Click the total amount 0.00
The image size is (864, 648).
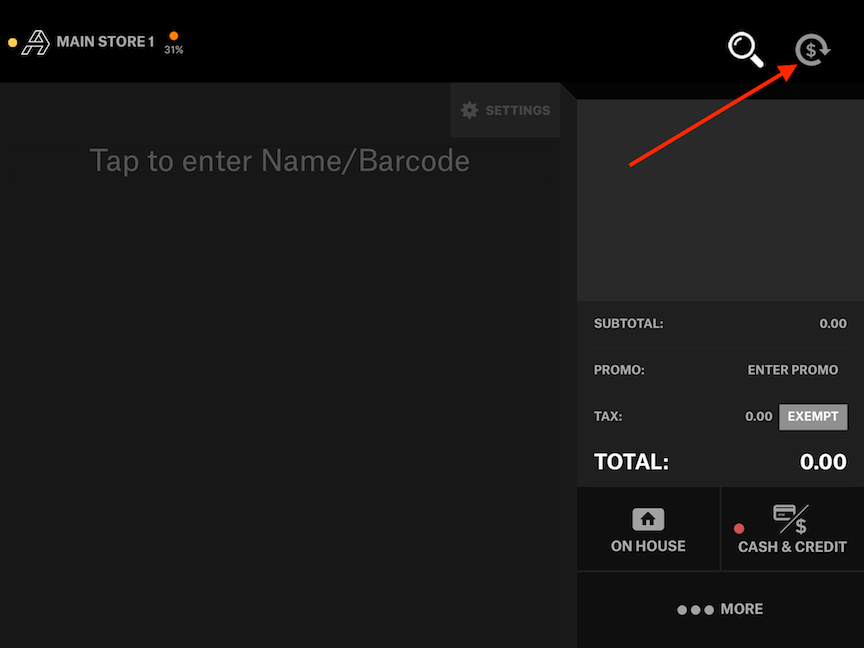coord(823,462)
